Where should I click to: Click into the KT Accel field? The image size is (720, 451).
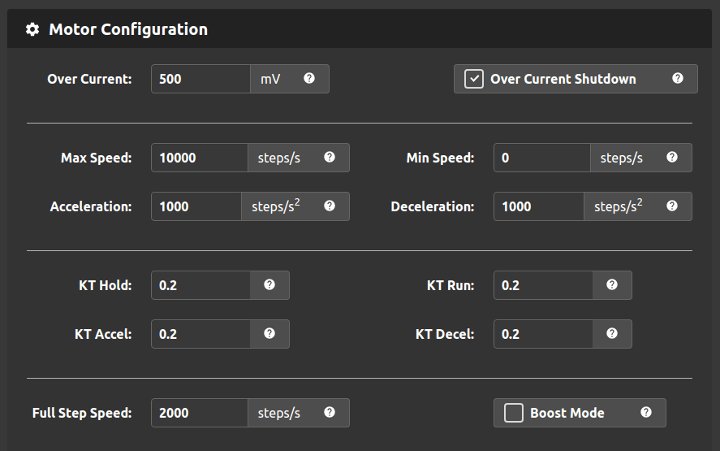click(201, 334)
